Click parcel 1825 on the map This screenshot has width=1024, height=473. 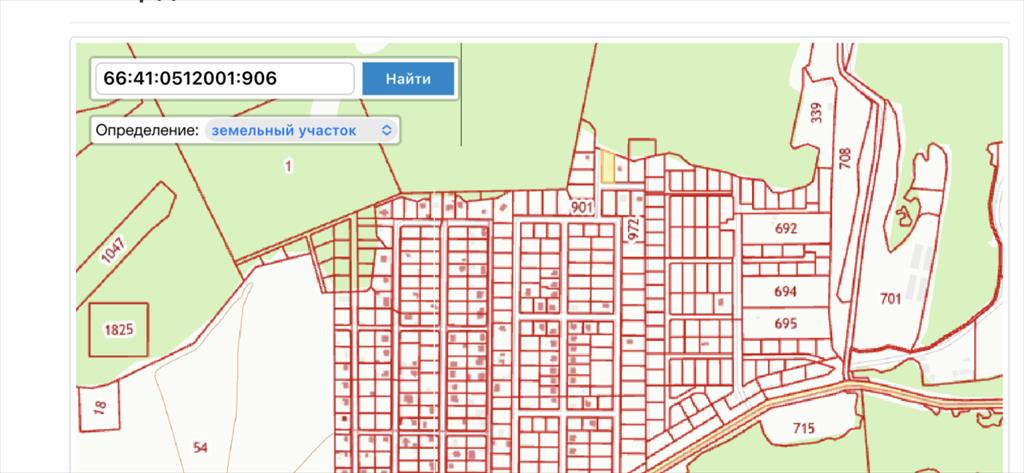click(119, 329)
